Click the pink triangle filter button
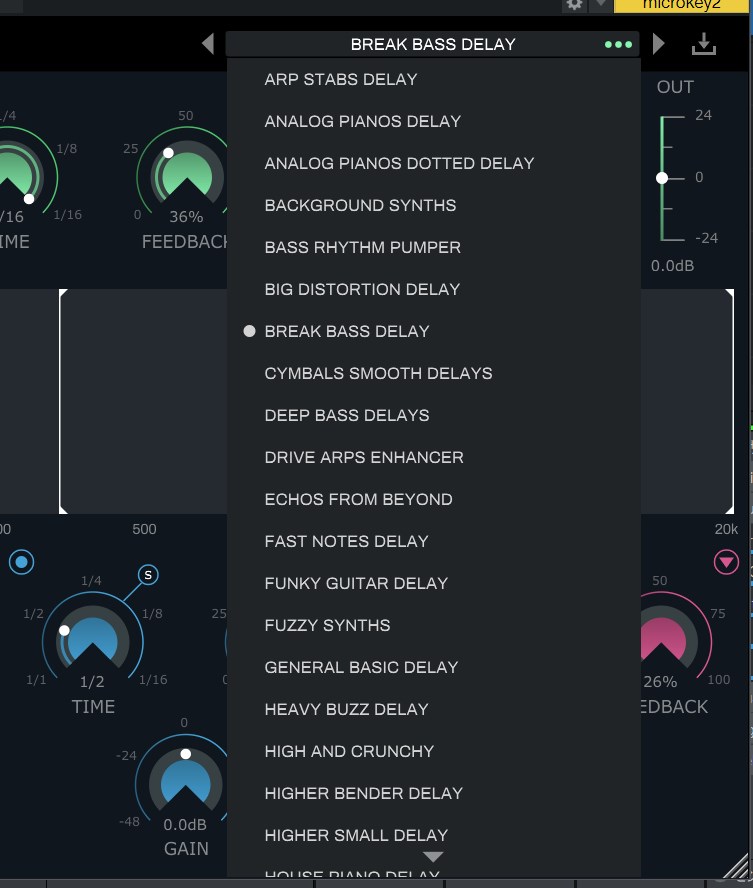Image resolution: width=753 pixels, height=888 pixels. point(726,563)
